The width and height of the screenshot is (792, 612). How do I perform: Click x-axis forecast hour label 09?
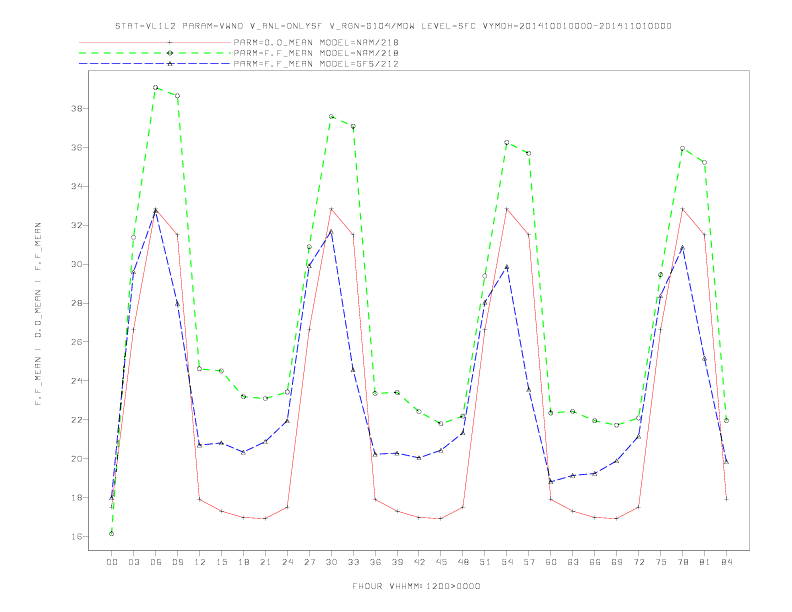tap(177, 562)
